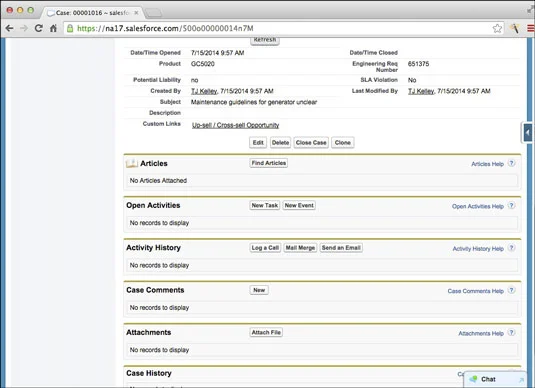Click the browser forward arrow
This screenshot has width=535, height=388.
point(24,28)
